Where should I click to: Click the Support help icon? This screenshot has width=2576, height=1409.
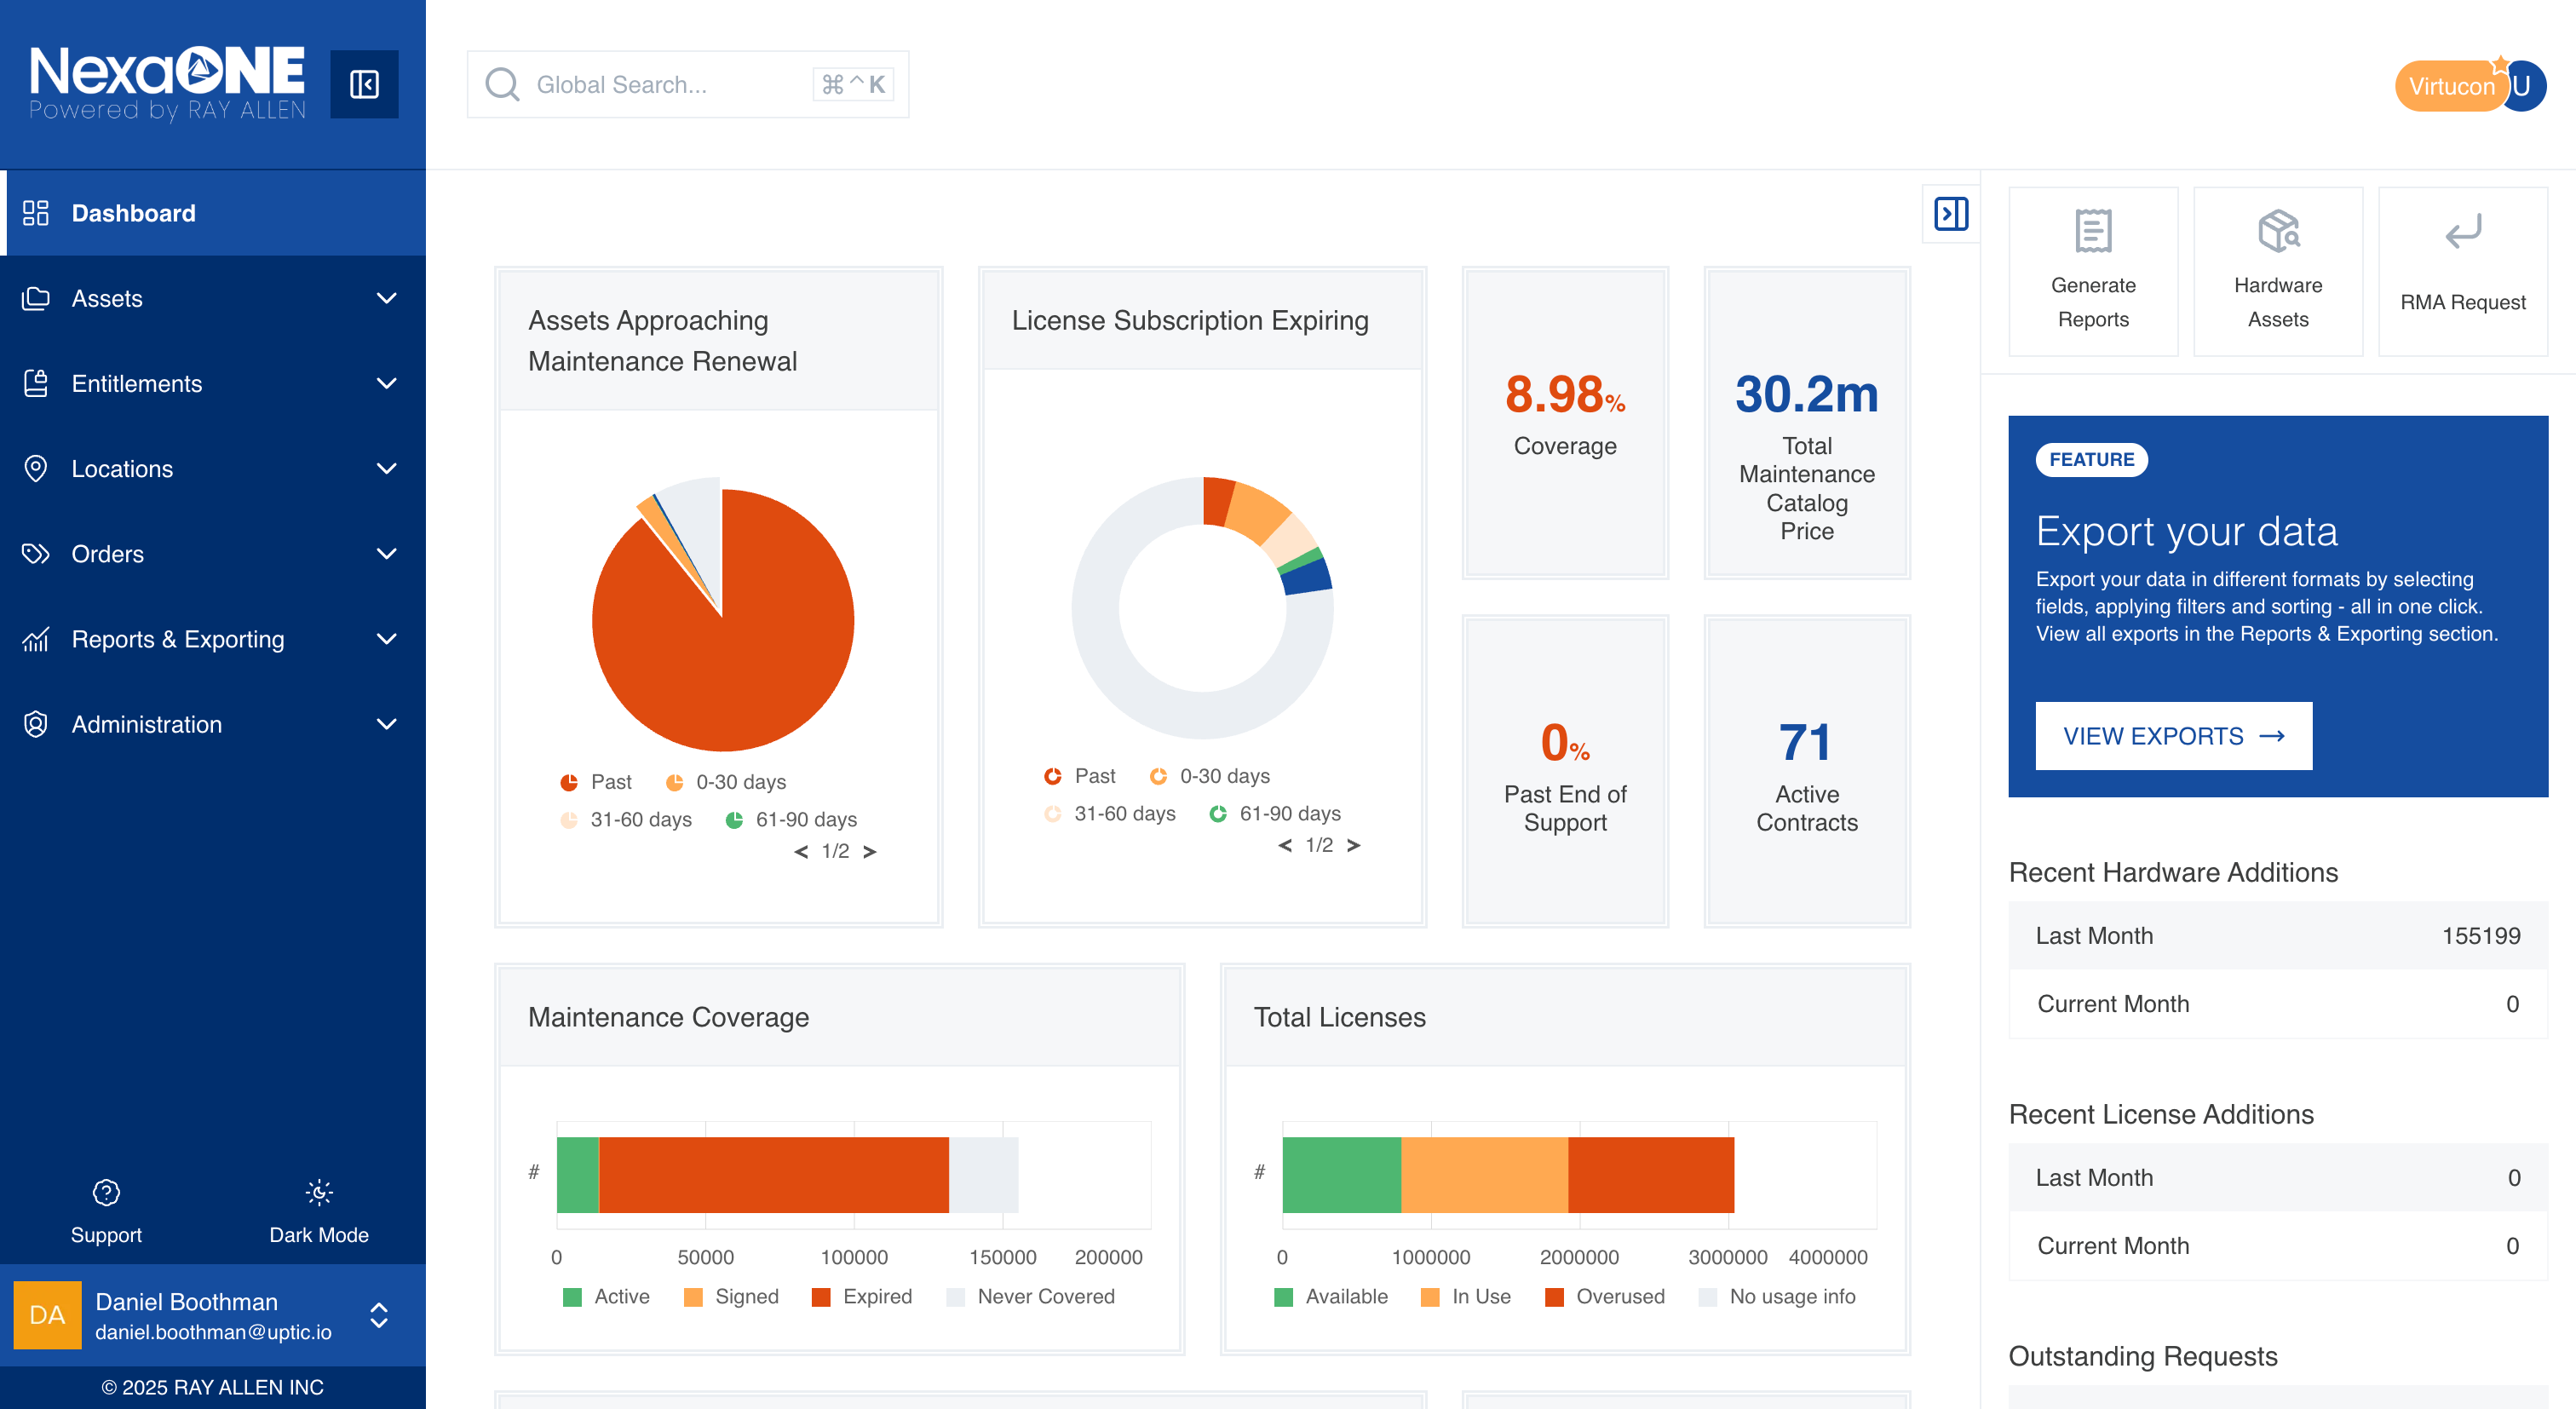[106, 1192]
